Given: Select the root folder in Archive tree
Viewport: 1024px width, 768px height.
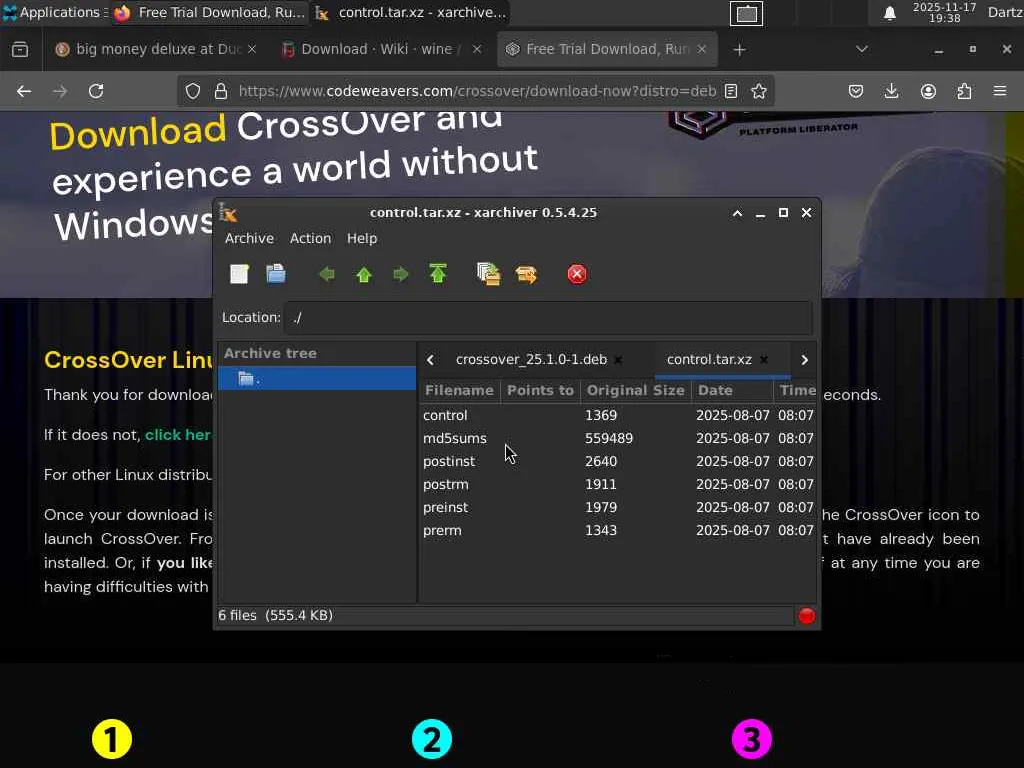Looking at the screenshot, I should tap(317, 379).
